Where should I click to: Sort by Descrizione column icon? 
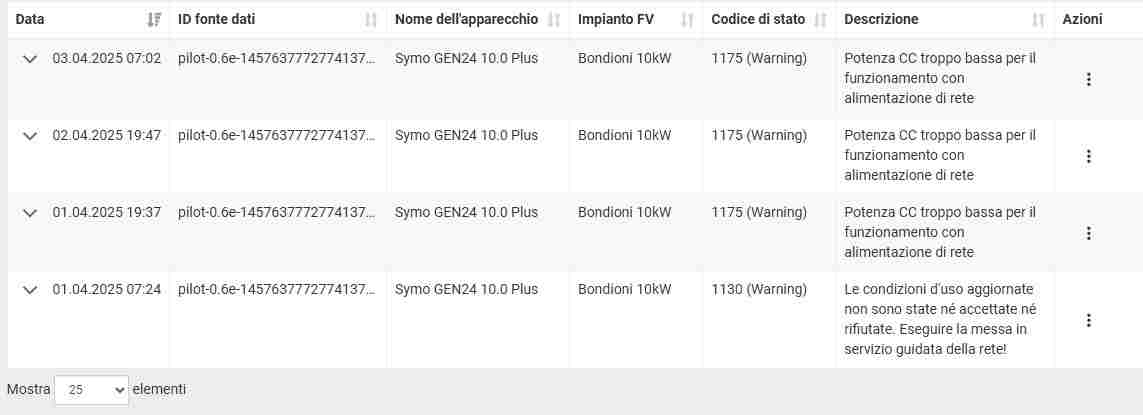click(x=1039, y=20)
